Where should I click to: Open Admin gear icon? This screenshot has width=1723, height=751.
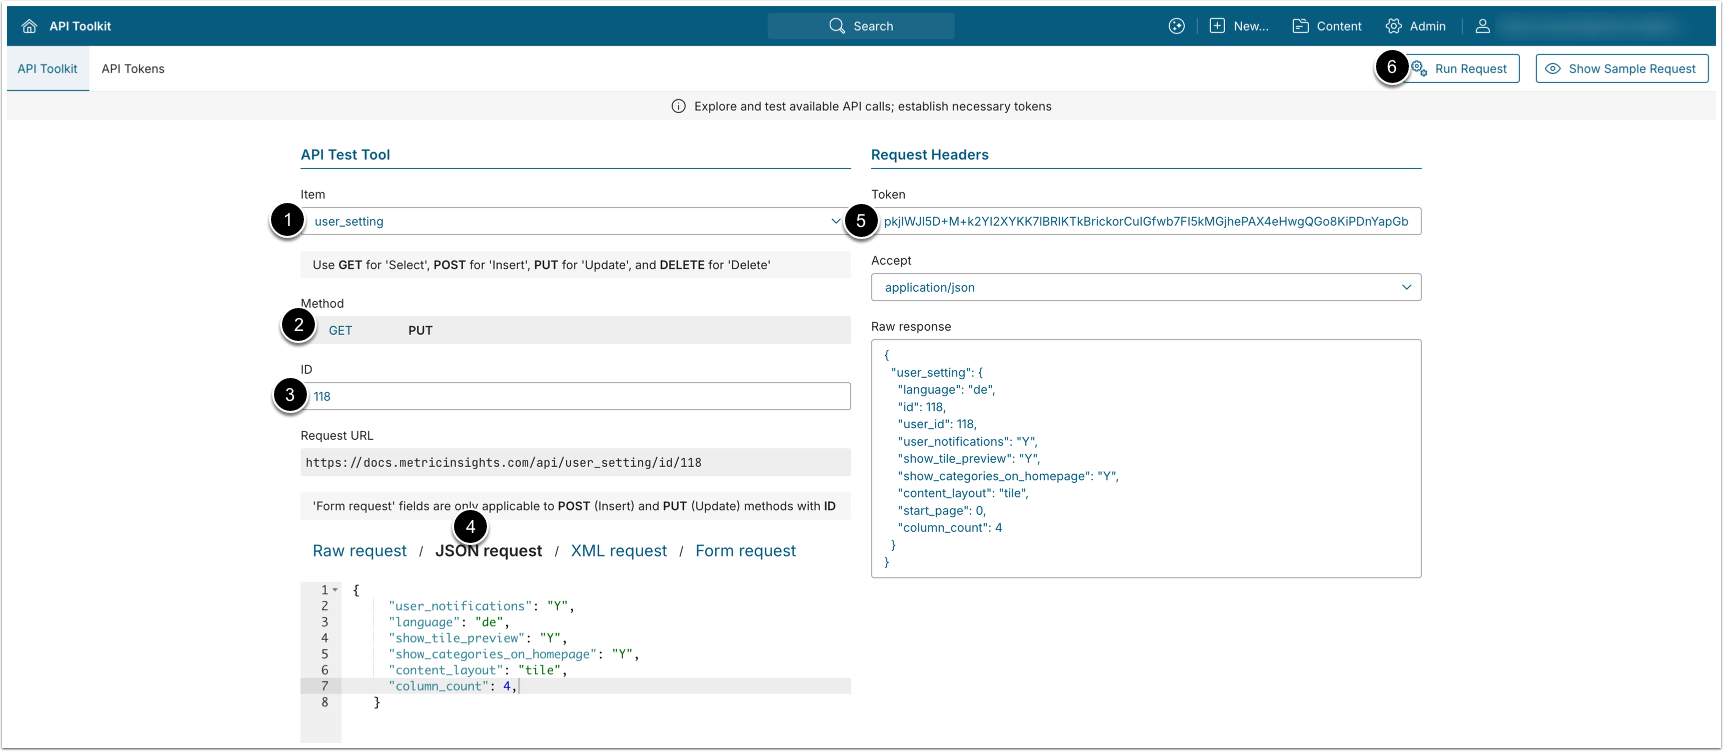(x=1394, y=26)
